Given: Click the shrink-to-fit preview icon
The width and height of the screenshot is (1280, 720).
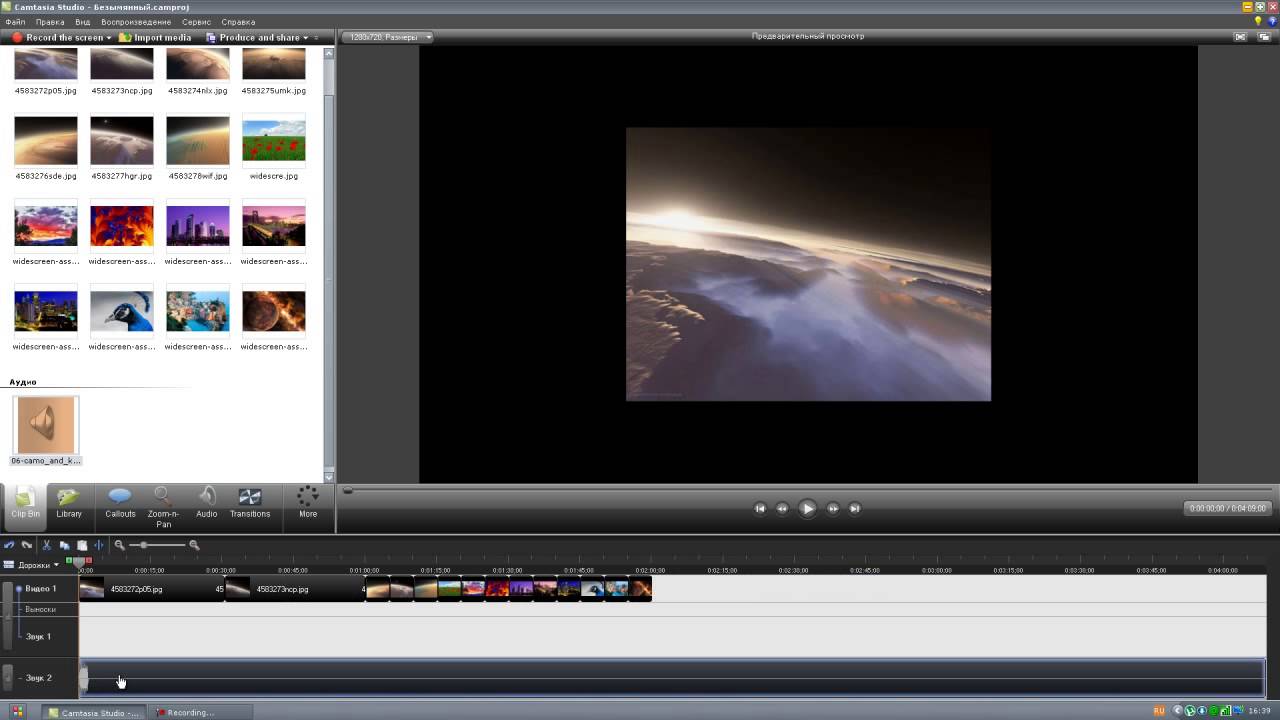Looking at the screenshot, I should [x=1240, y=37].
